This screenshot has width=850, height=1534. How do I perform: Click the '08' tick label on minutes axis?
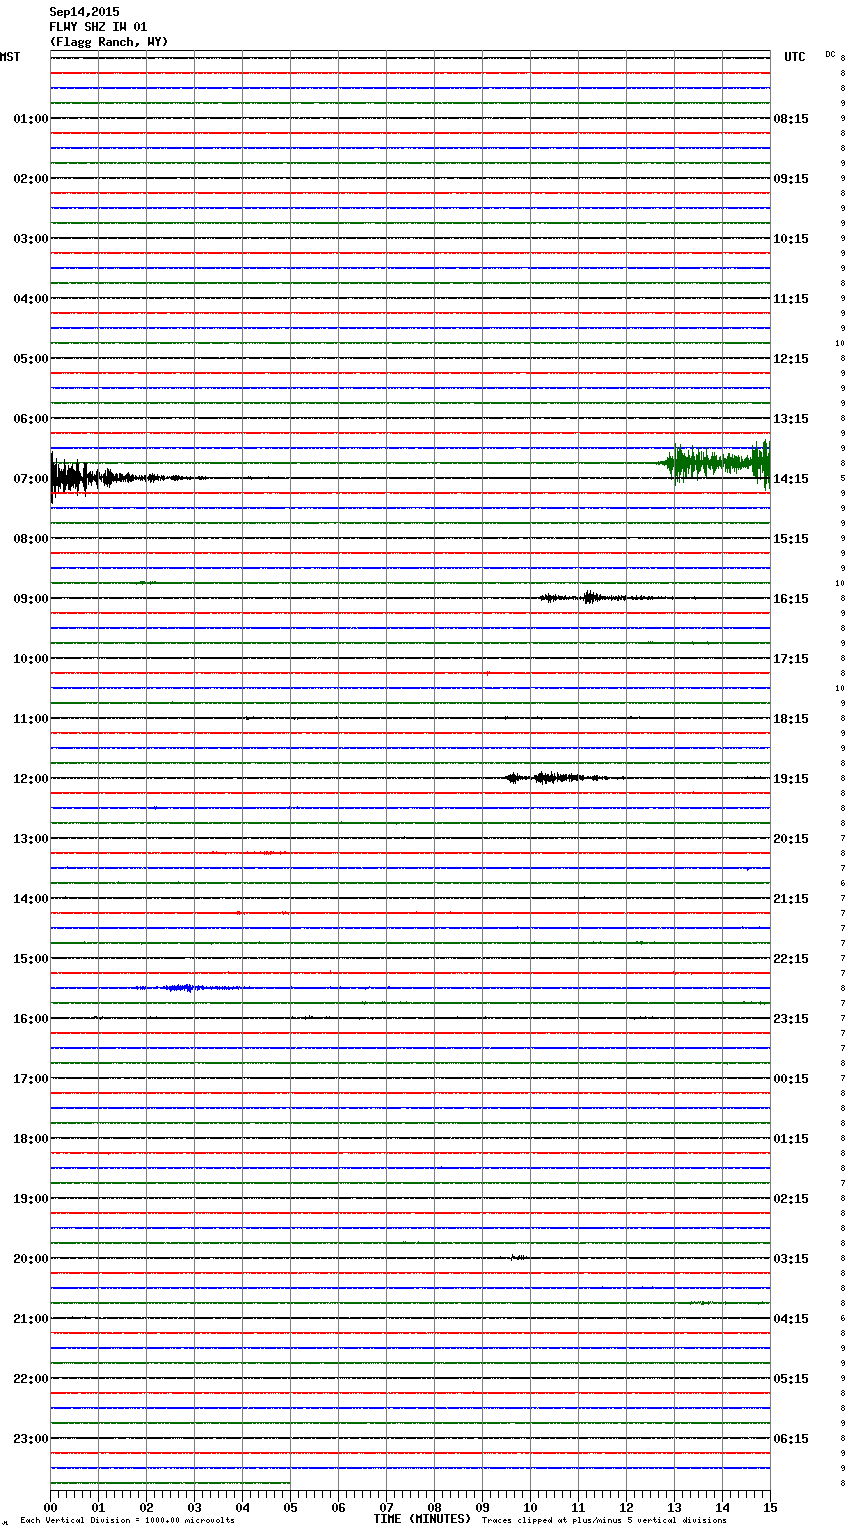(434, 1507)
